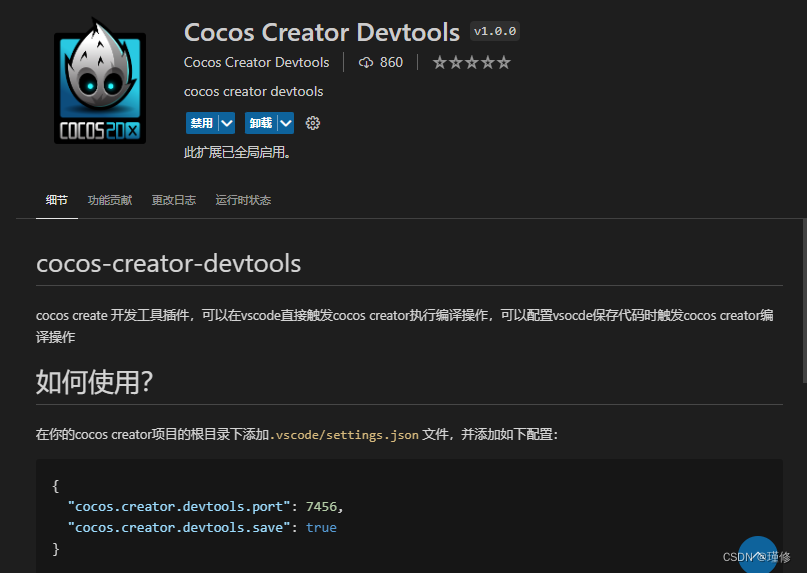Expand the 卸载 dropdown arrow

tap(286, 123)
